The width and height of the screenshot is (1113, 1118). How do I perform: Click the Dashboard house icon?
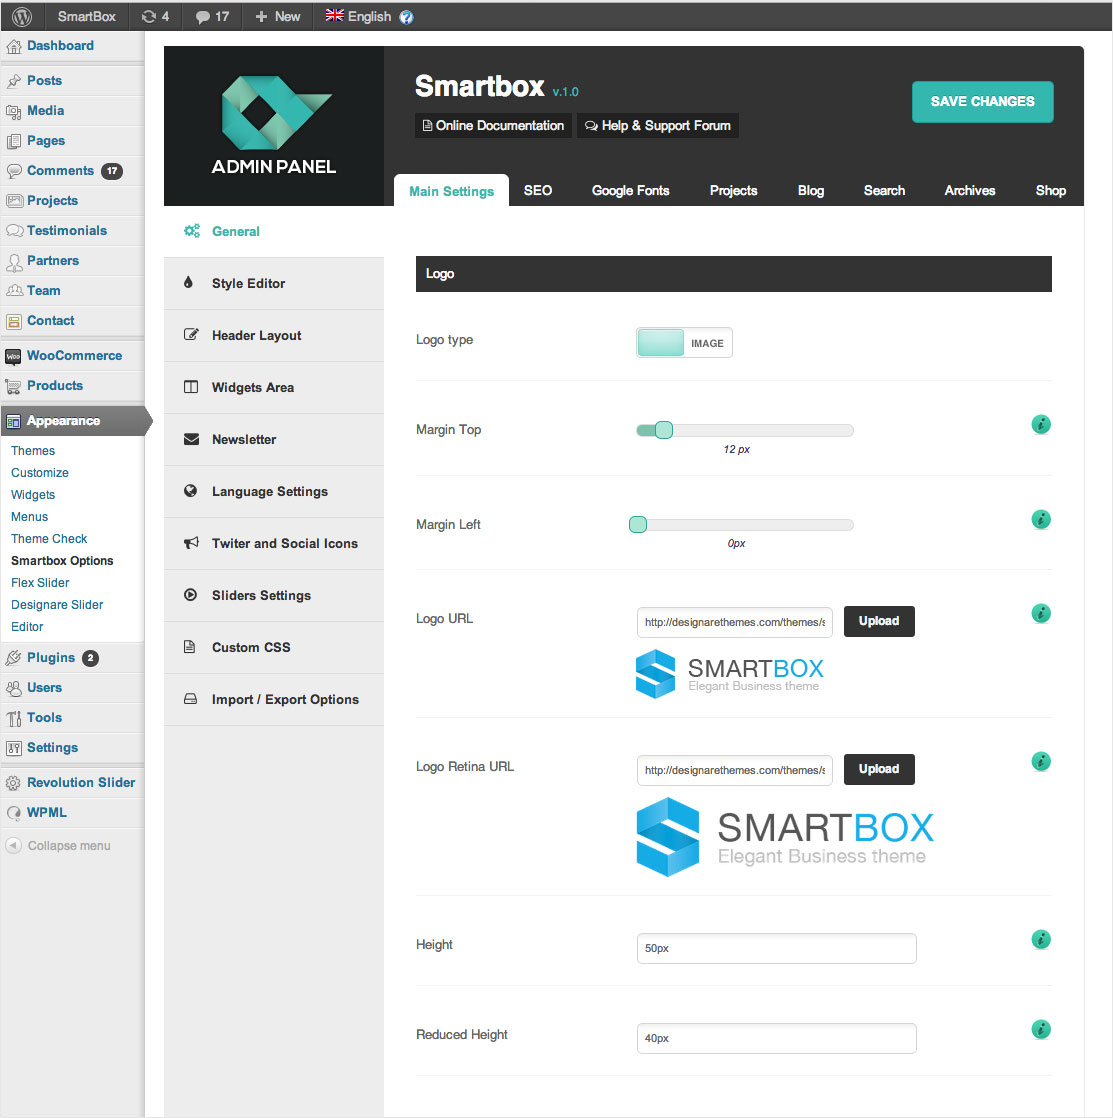tap(14, 46)
